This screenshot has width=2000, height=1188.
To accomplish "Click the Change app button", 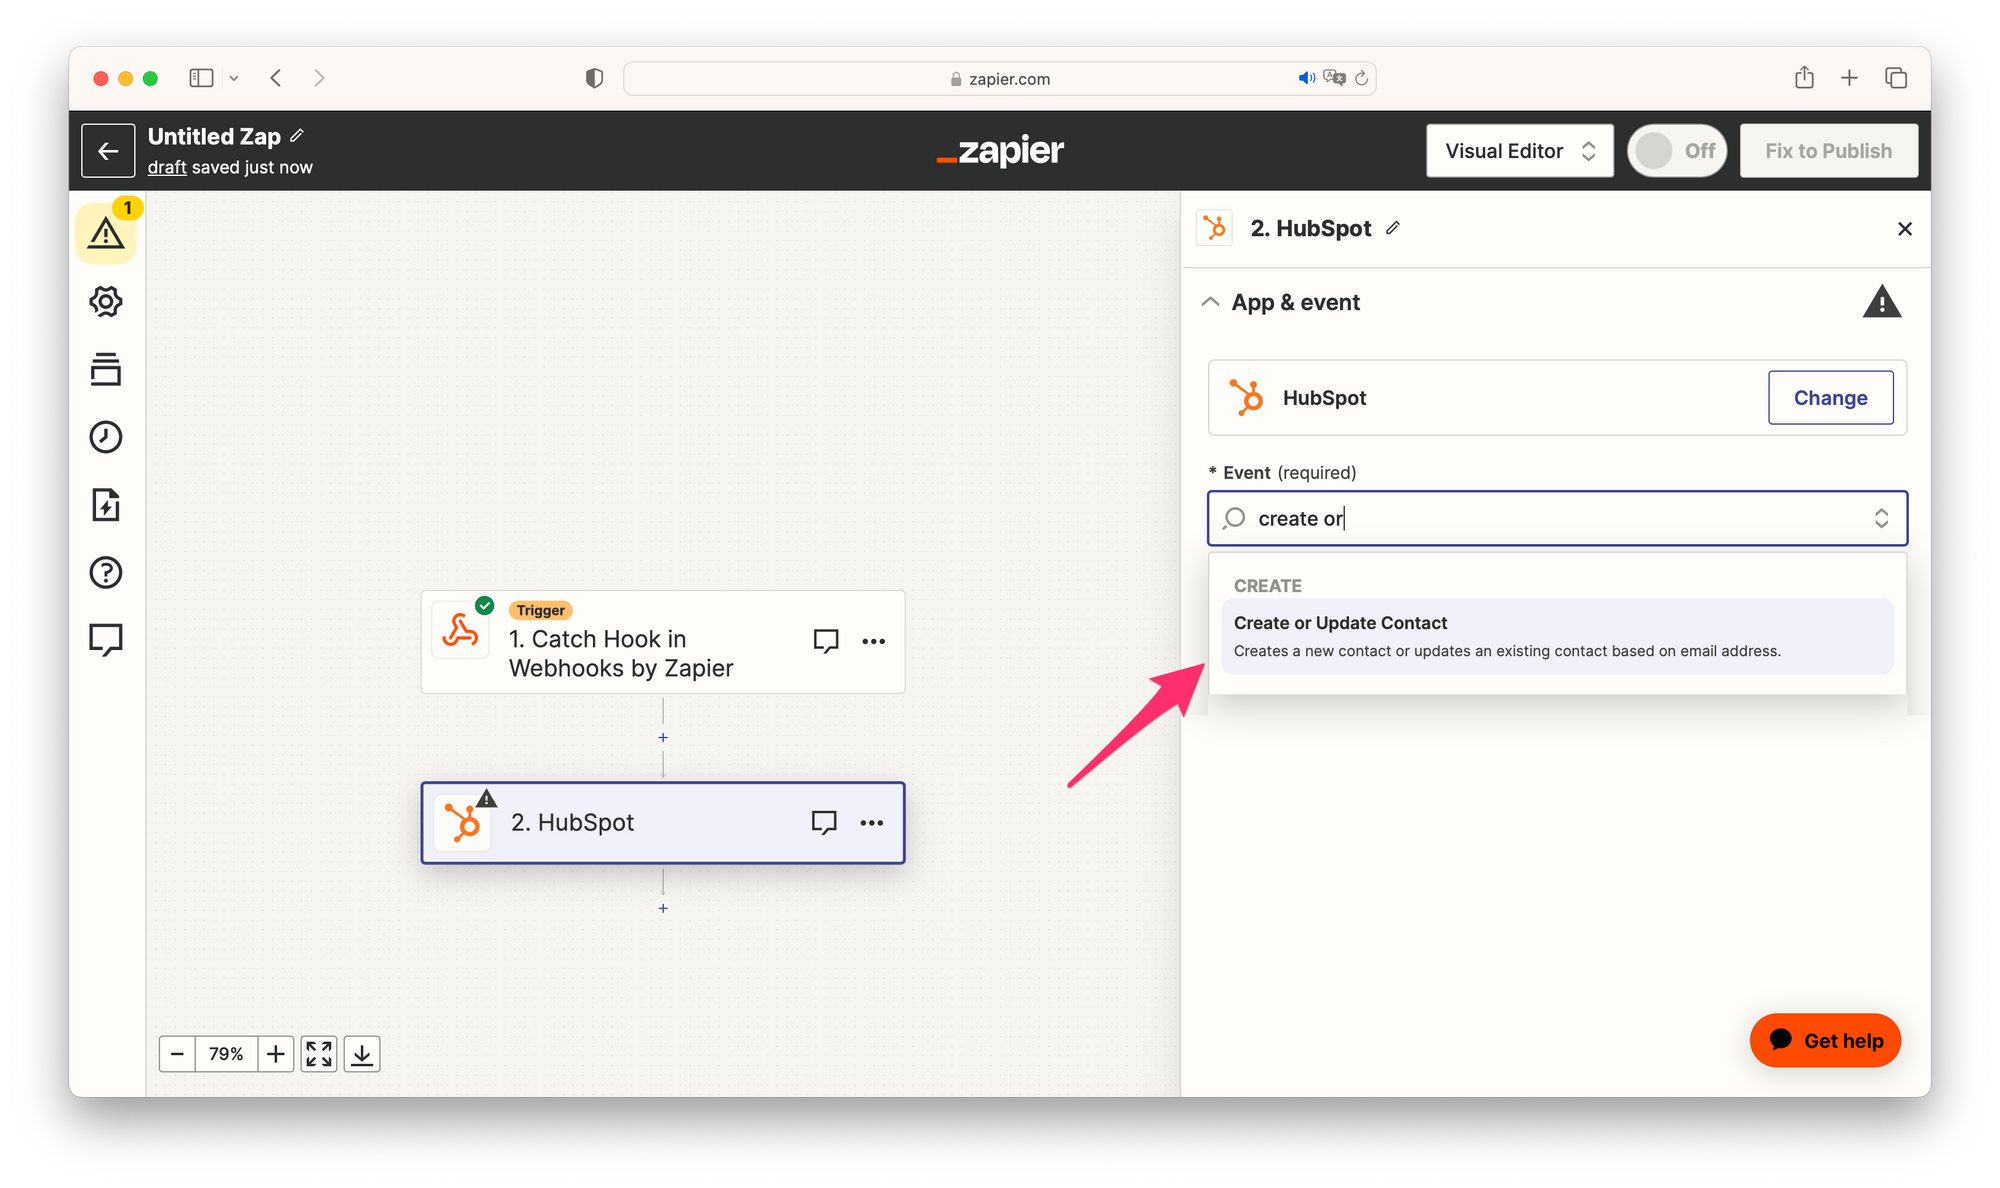I will [1830, 398].
